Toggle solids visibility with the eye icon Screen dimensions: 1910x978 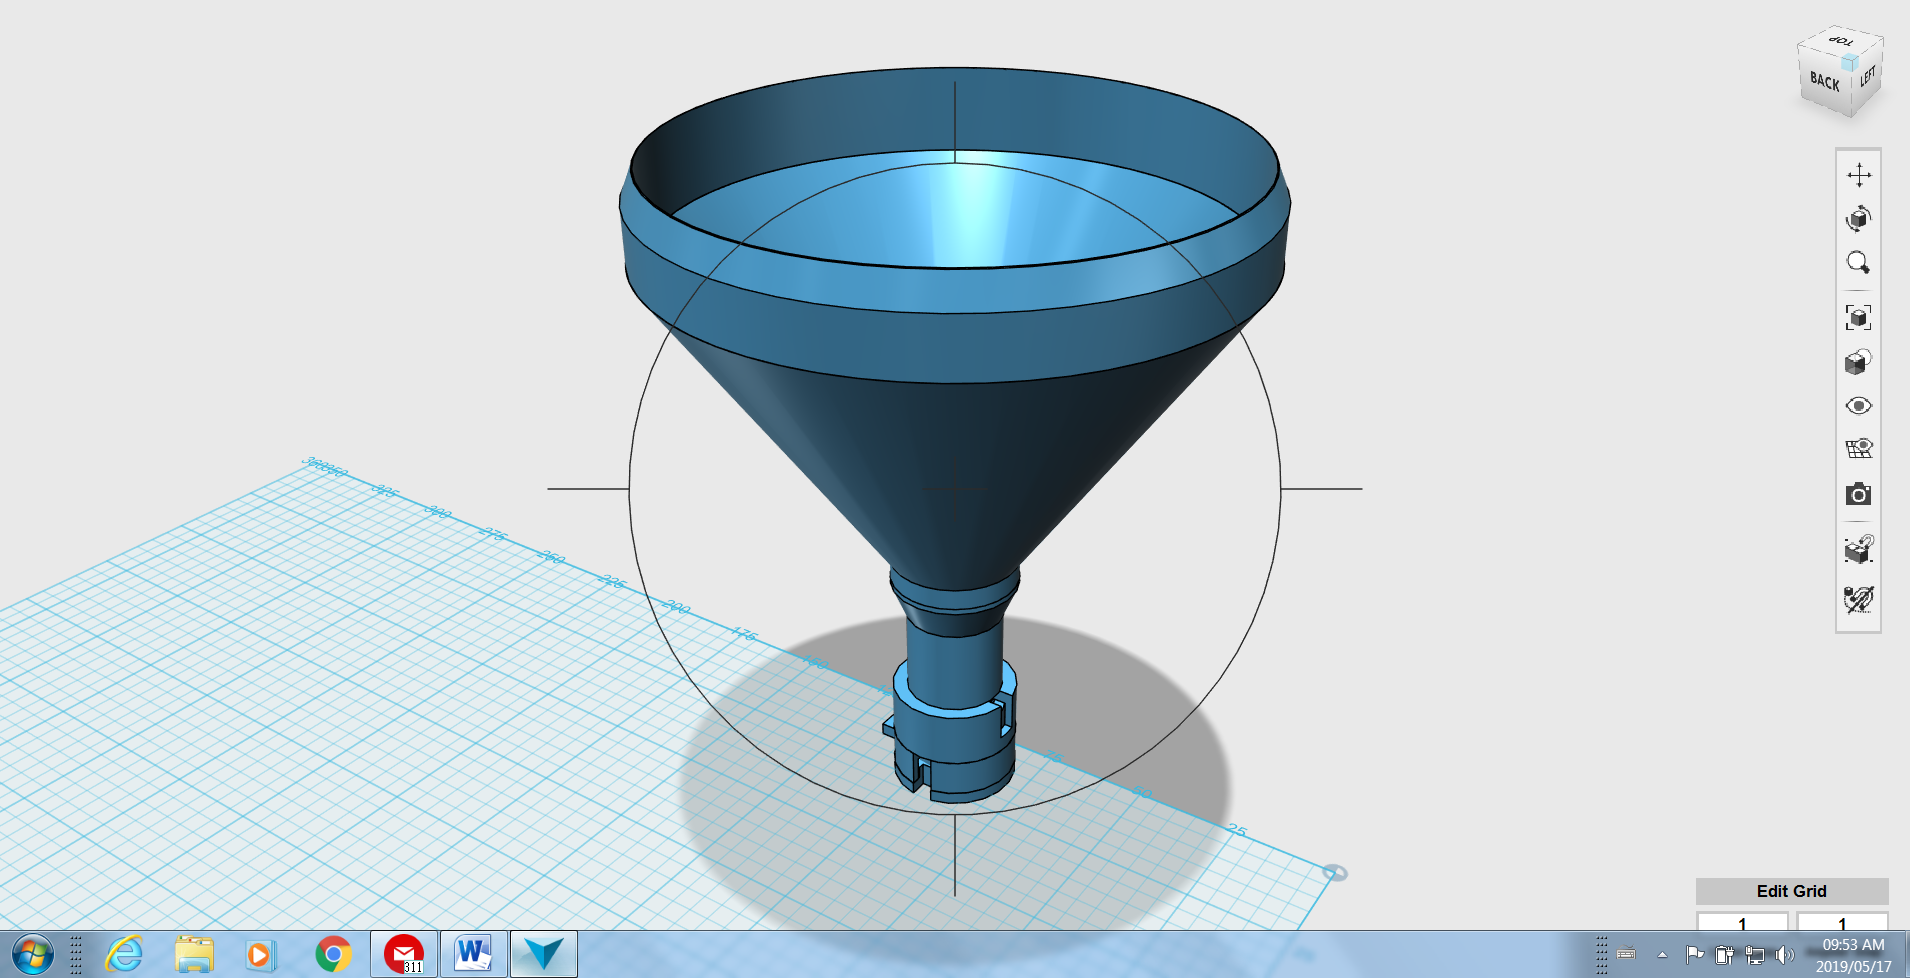1858,405
